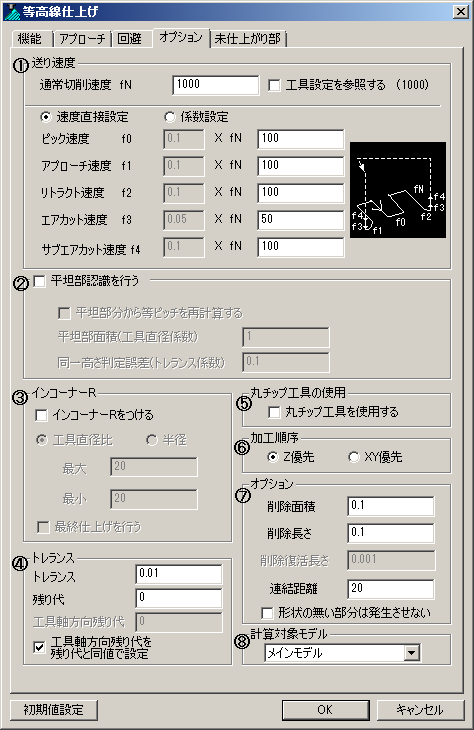474x730 pixels.
Task: Check 平坦部認識を行う option
Action: click(x=40, y=281)
